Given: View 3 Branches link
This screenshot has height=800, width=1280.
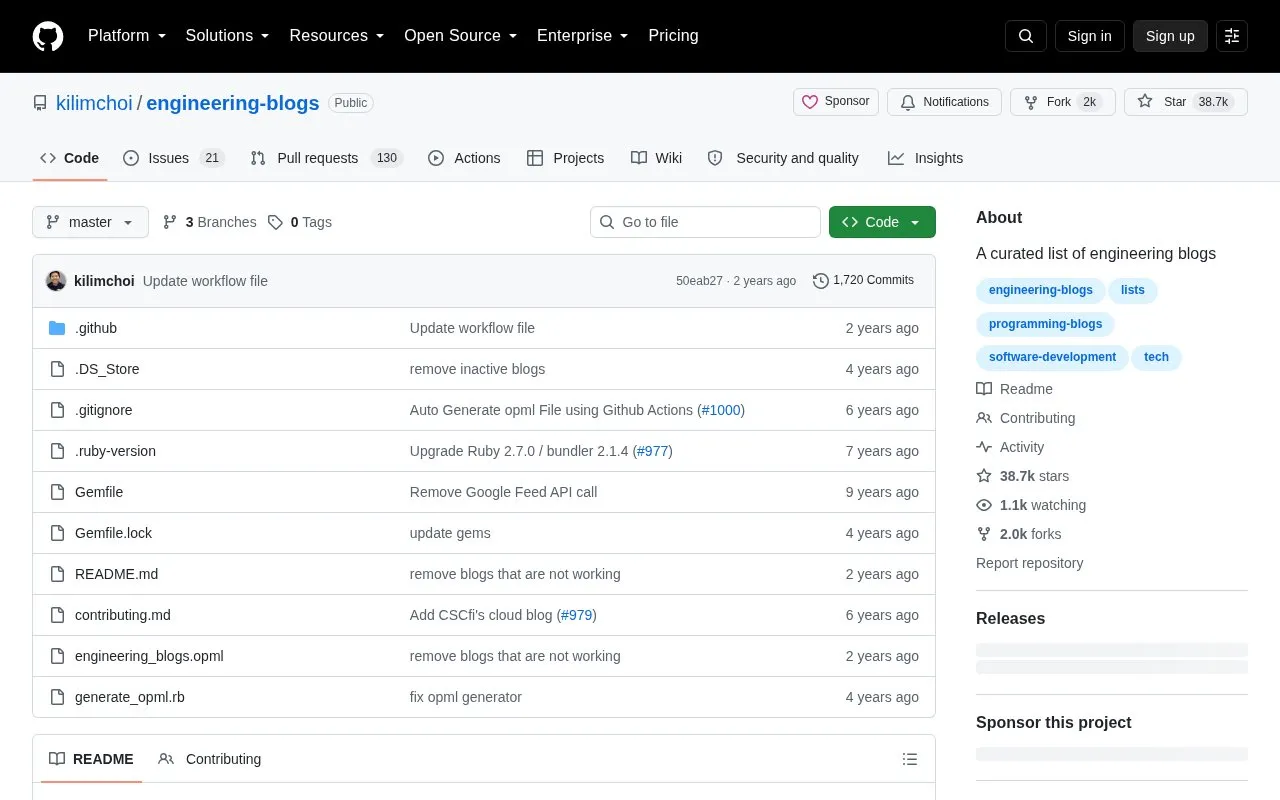Looking at the screenshot, I should [209, 222].
